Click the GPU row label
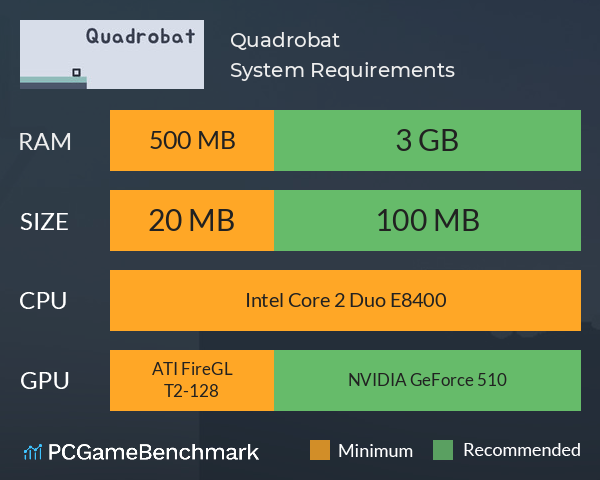The width and height of the screenshot is (600, 480). 45,381
